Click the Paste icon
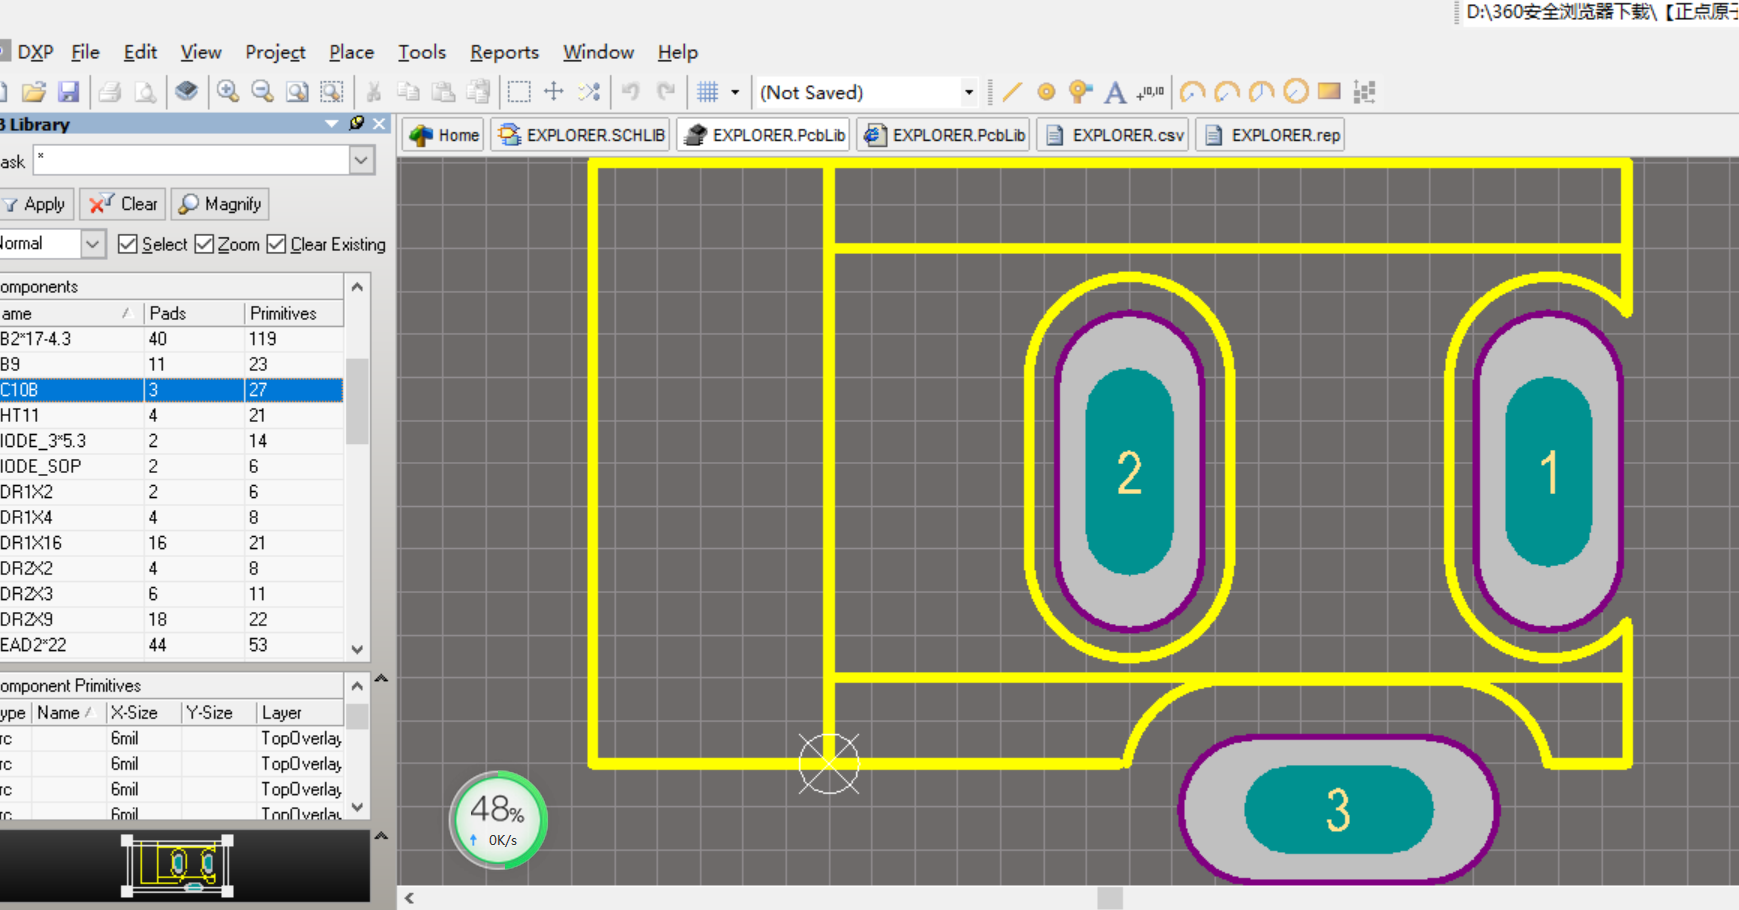1739x910 pixels. click(443, 92)
